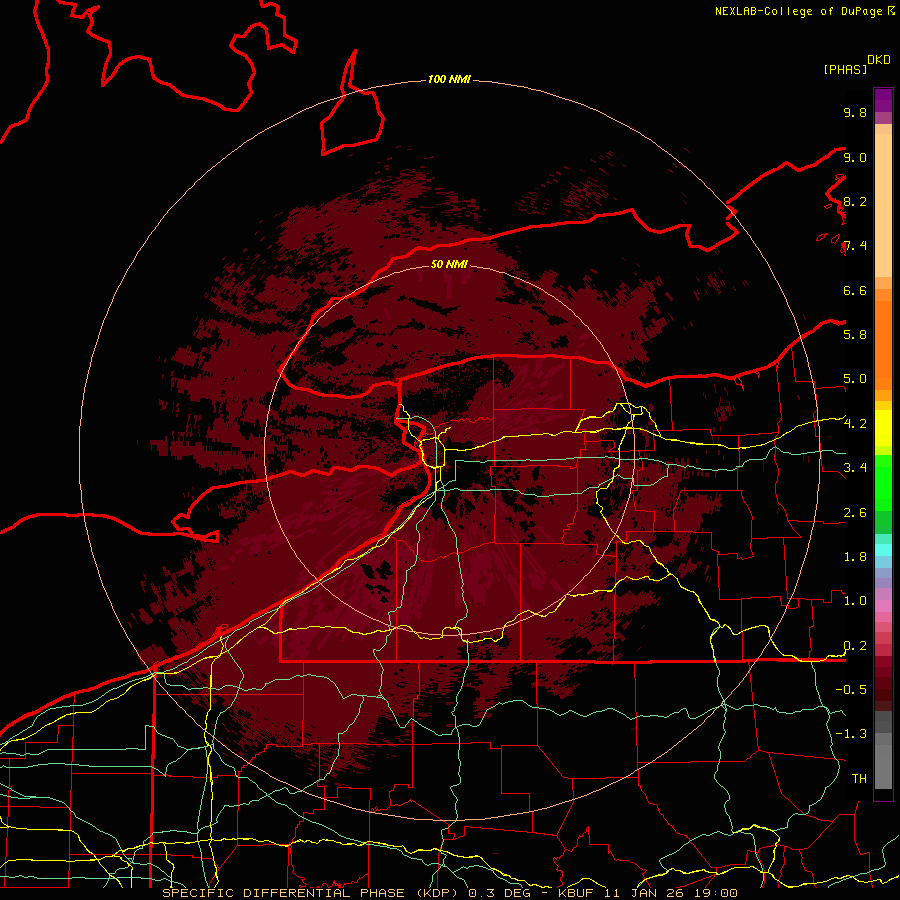Click the yellow segment of the colorbar
Image resolution: width=900 pixels, height=900 pixels.
pos(883,428)
